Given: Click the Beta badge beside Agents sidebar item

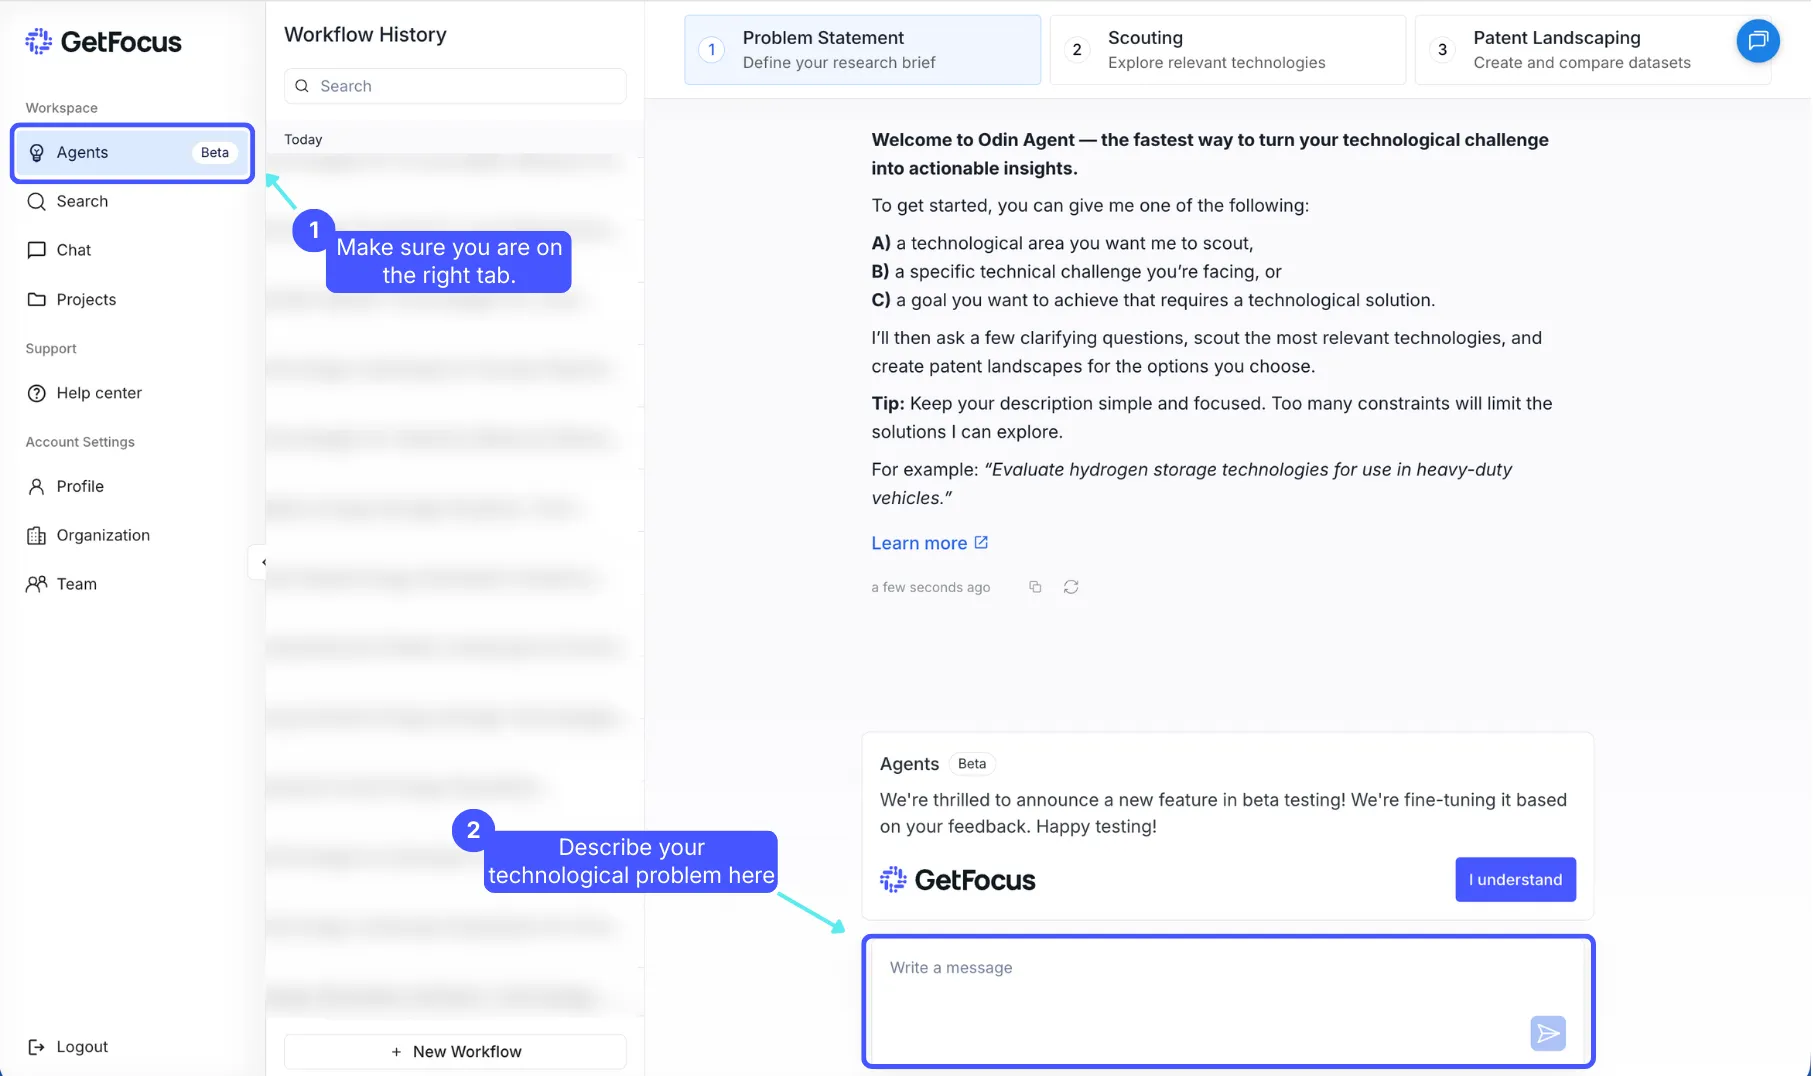Looking at the screenshot, I should 215,153.
